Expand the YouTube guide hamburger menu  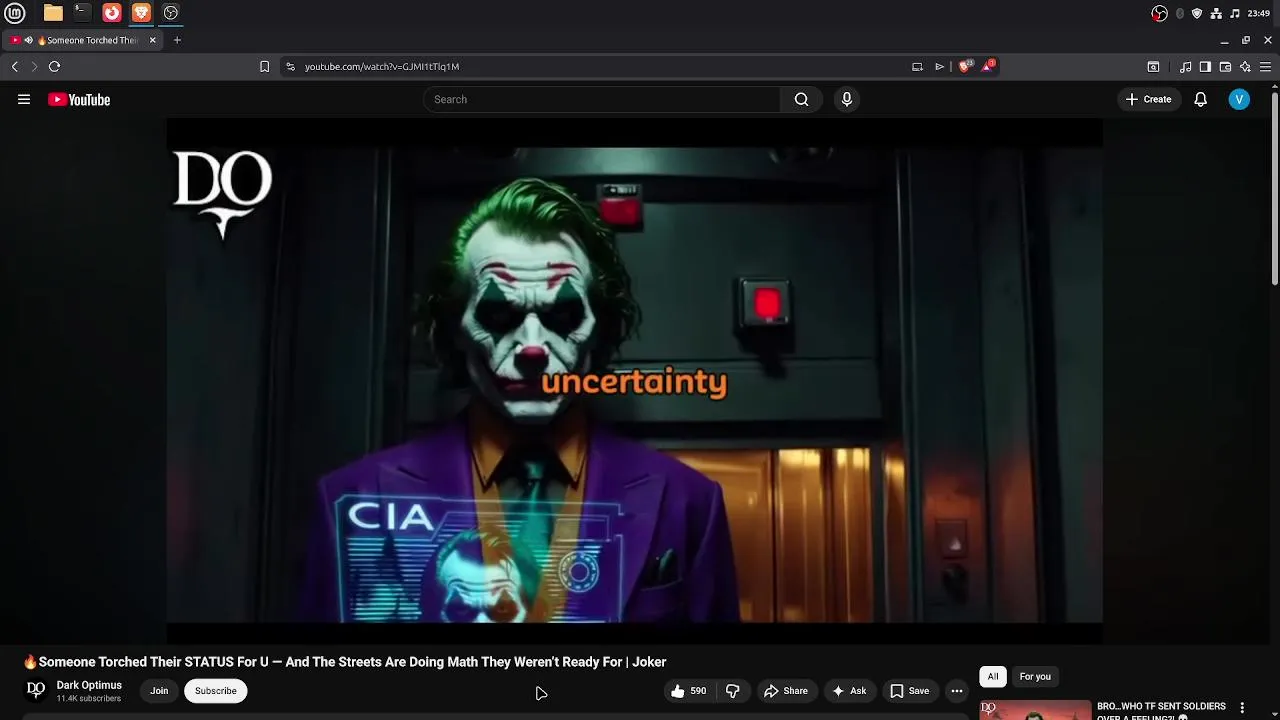pyautogui.click(x=24, y=99)
